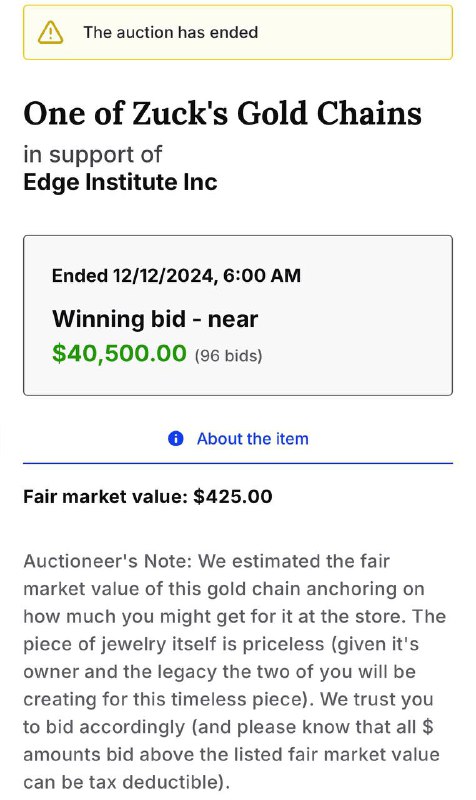The height and width of the screenshot is (800, 476).
Task: Click the Edge Institute Inc charity name
Action: (x=120, y=182)
